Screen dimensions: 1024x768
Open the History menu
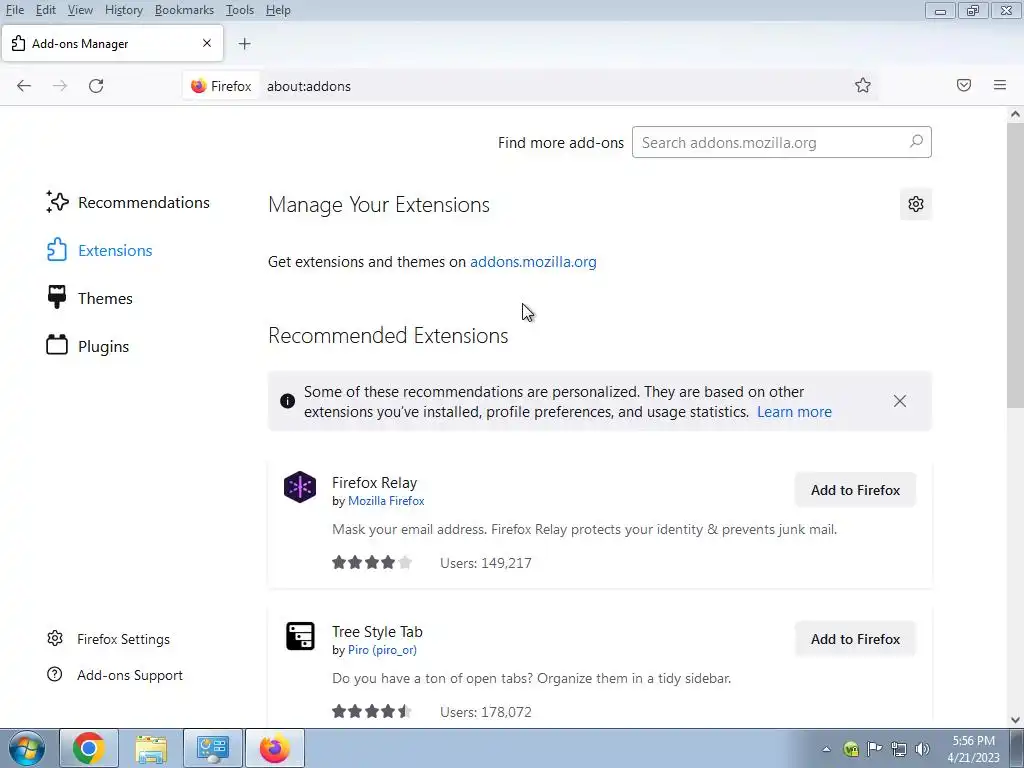point(124,10)
